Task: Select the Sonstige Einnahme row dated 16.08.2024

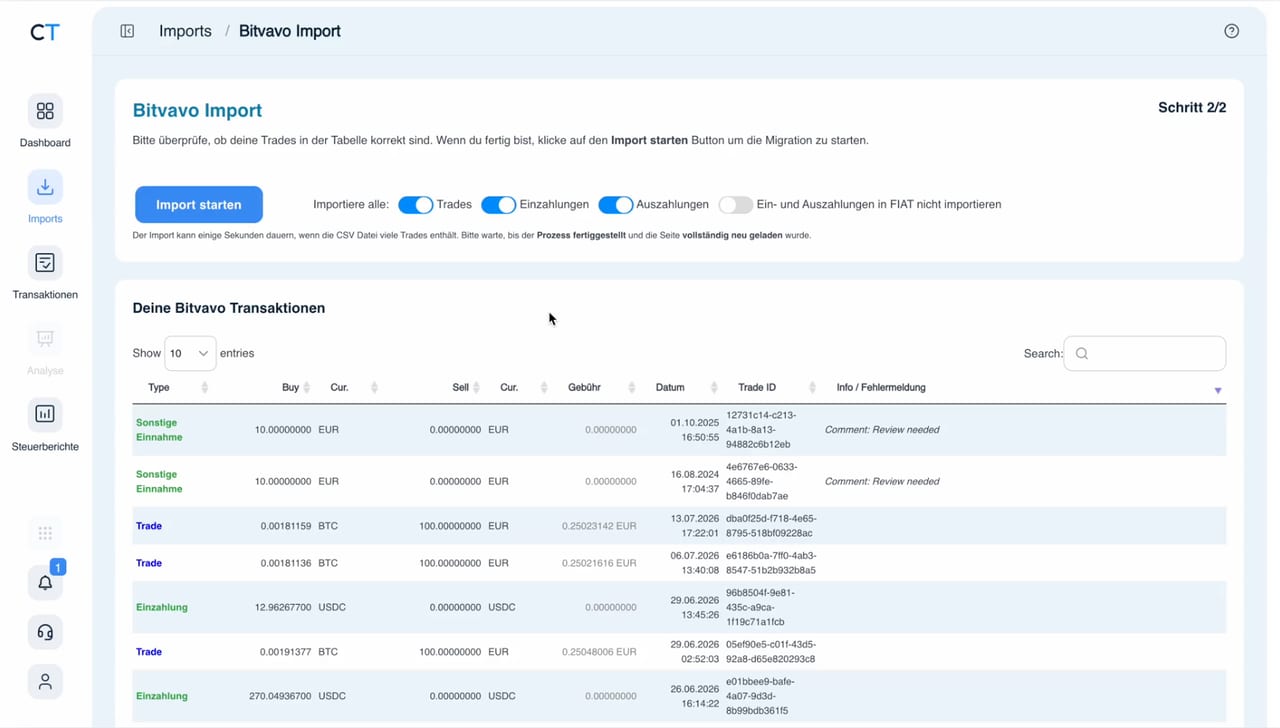Action: click(x=679, y=482)
